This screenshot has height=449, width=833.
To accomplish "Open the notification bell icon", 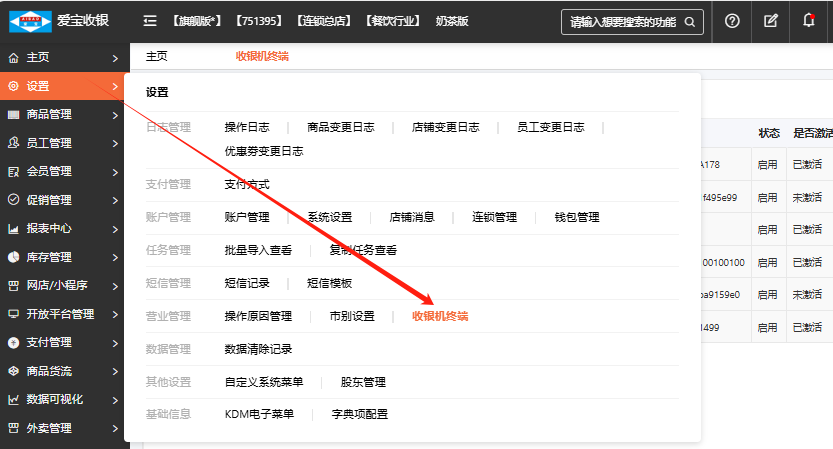I will [809, 21].
